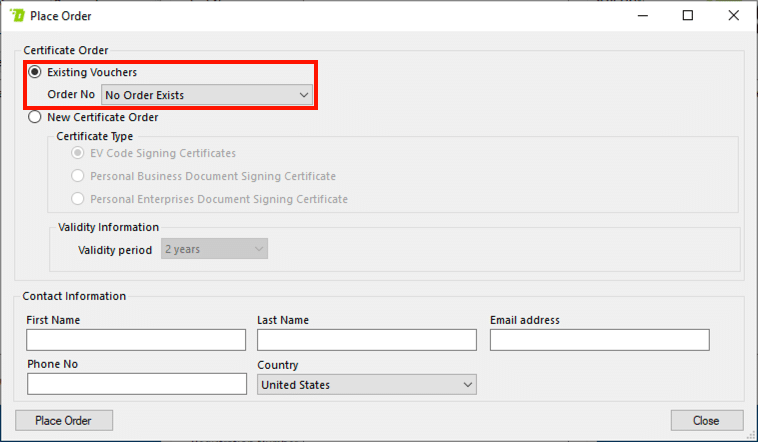Choose Personal Business Document Signing Certificate

(x=78, y=176)
